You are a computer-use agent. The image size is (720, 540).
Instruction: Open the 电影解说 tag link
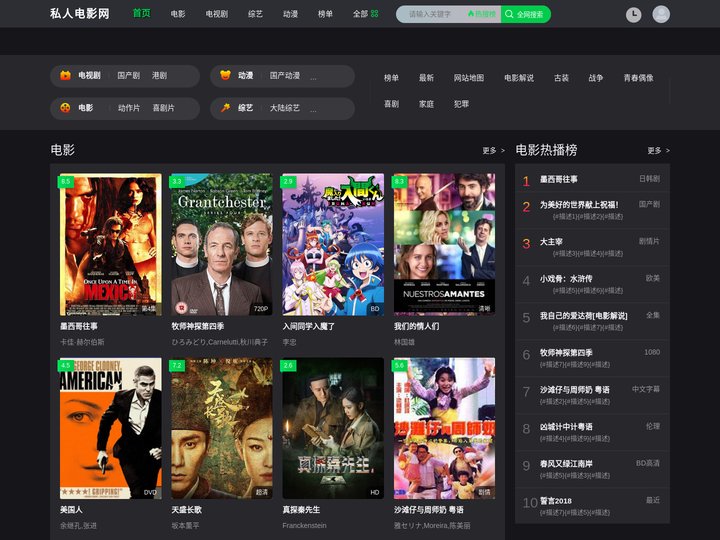pos(519,78)
